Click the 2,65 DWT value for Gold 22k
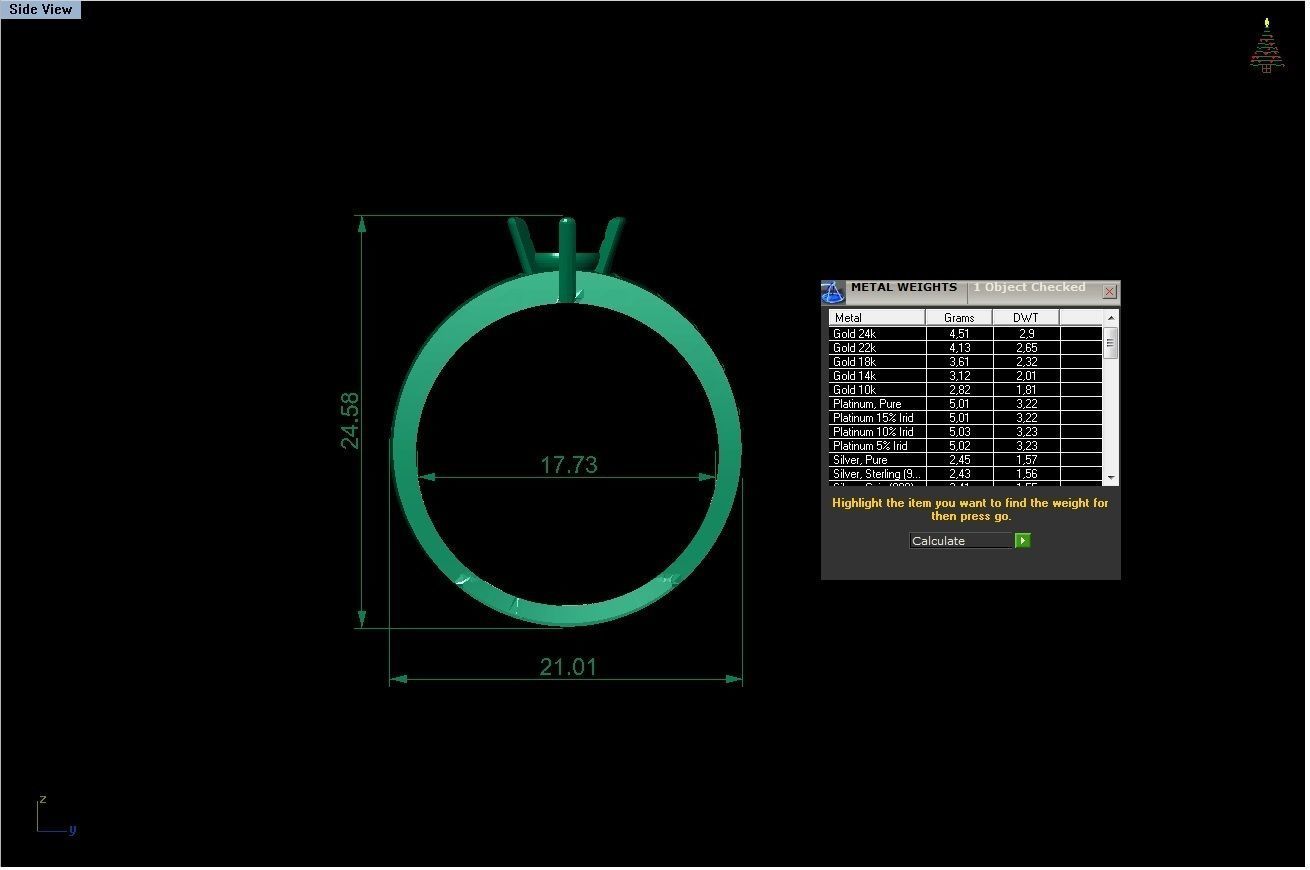 coord(1026,348)
